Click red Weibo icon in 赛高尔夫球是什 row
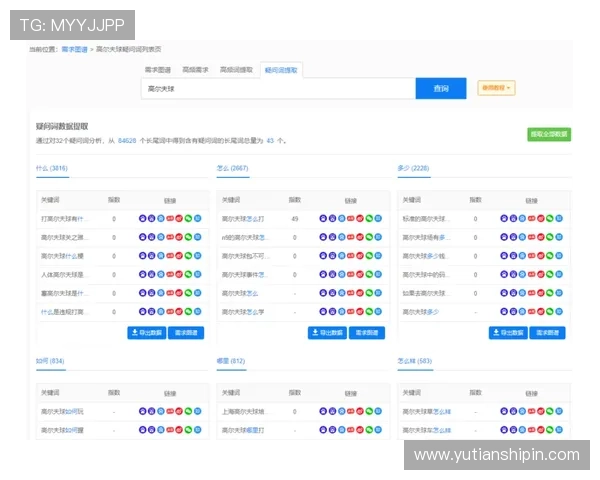The image size is (600, 480). 179,293
